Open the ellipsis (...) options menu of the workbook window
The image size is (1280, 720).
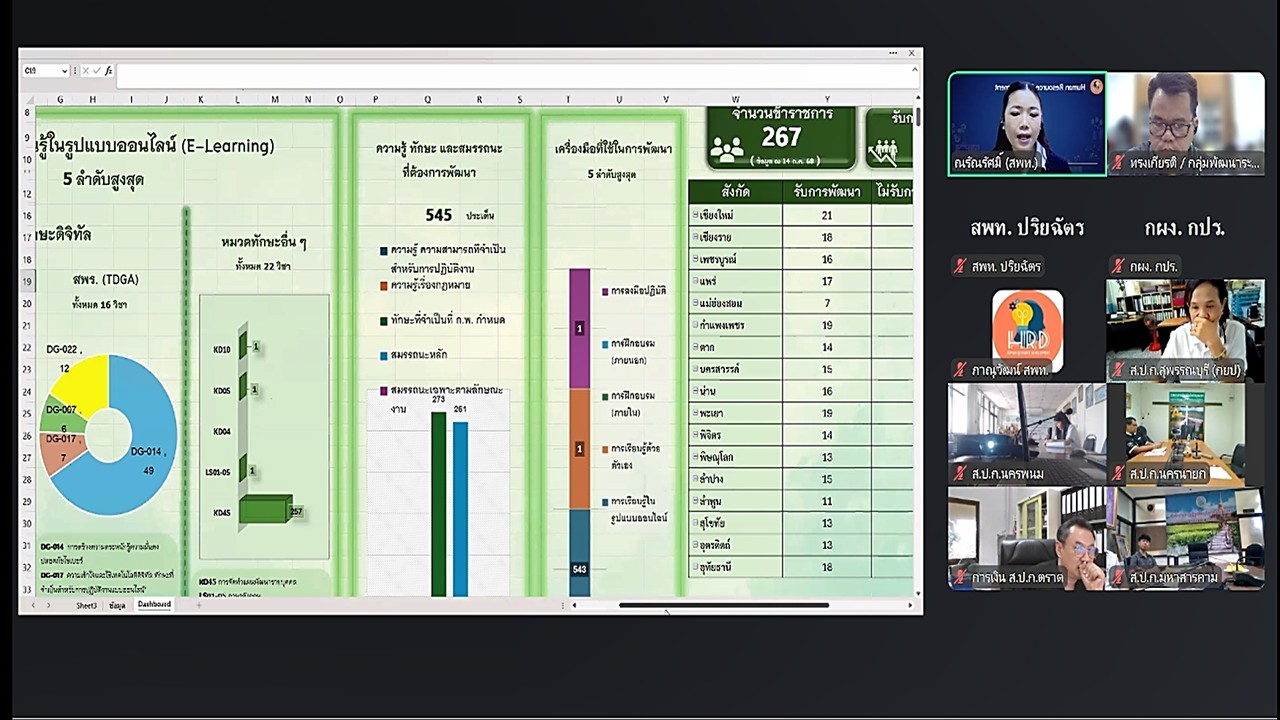(x=893, y=53)
